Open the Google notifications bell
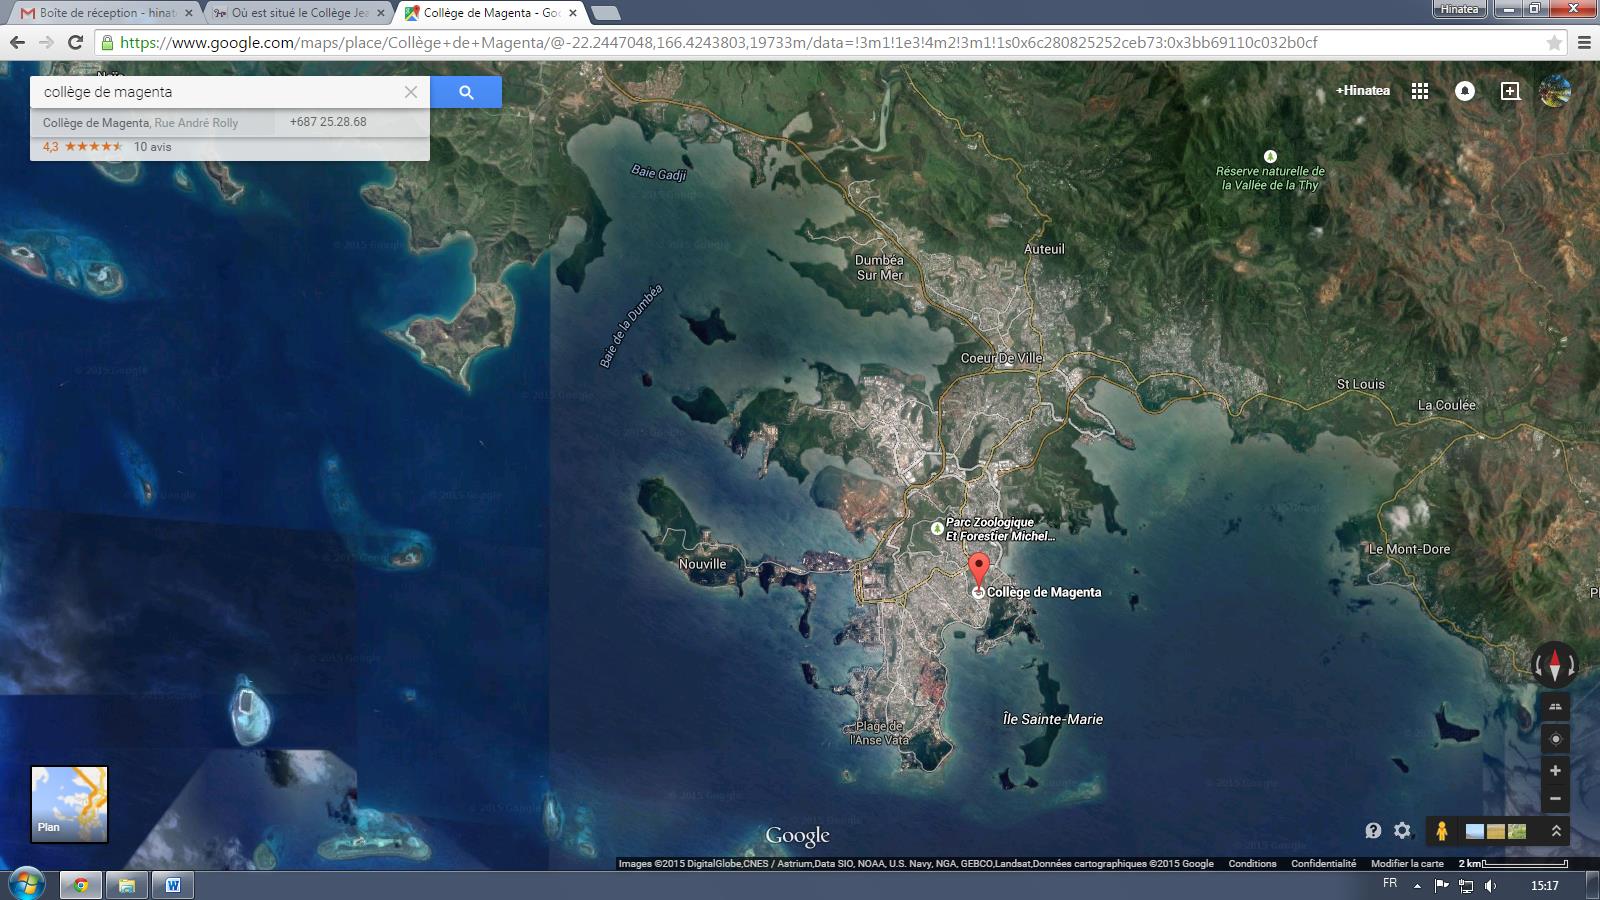This screenshot has width=1600, height=900. pos(1464,91)
